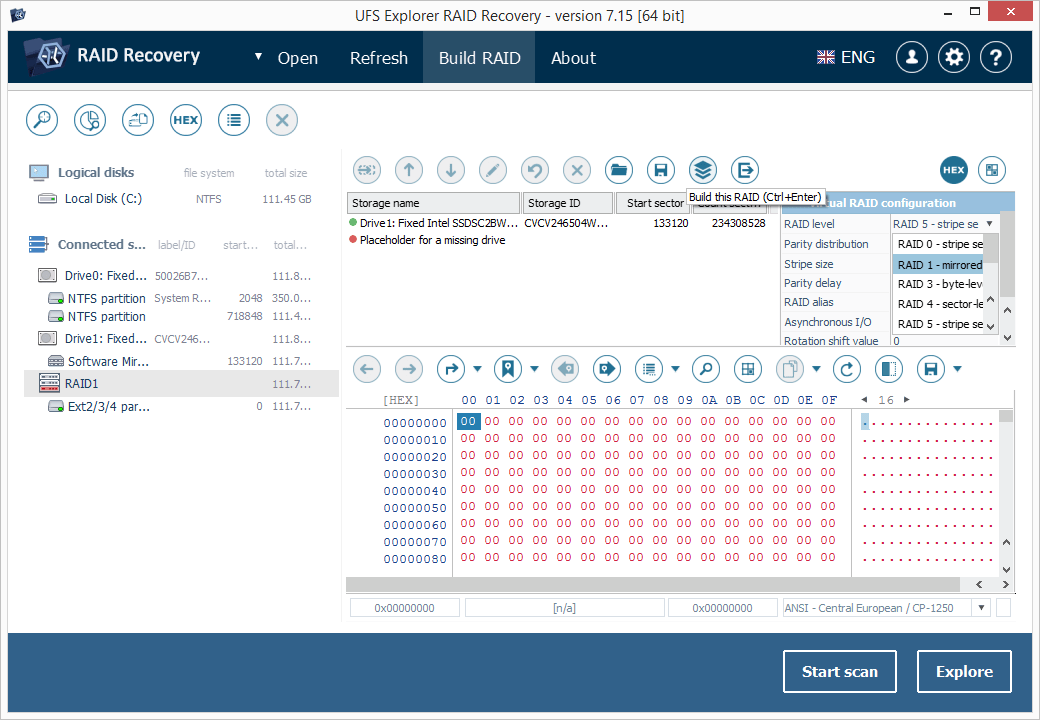This screenshot has height=720, width=1040.
Task: Click the user account icon
Action: [912, 58]
